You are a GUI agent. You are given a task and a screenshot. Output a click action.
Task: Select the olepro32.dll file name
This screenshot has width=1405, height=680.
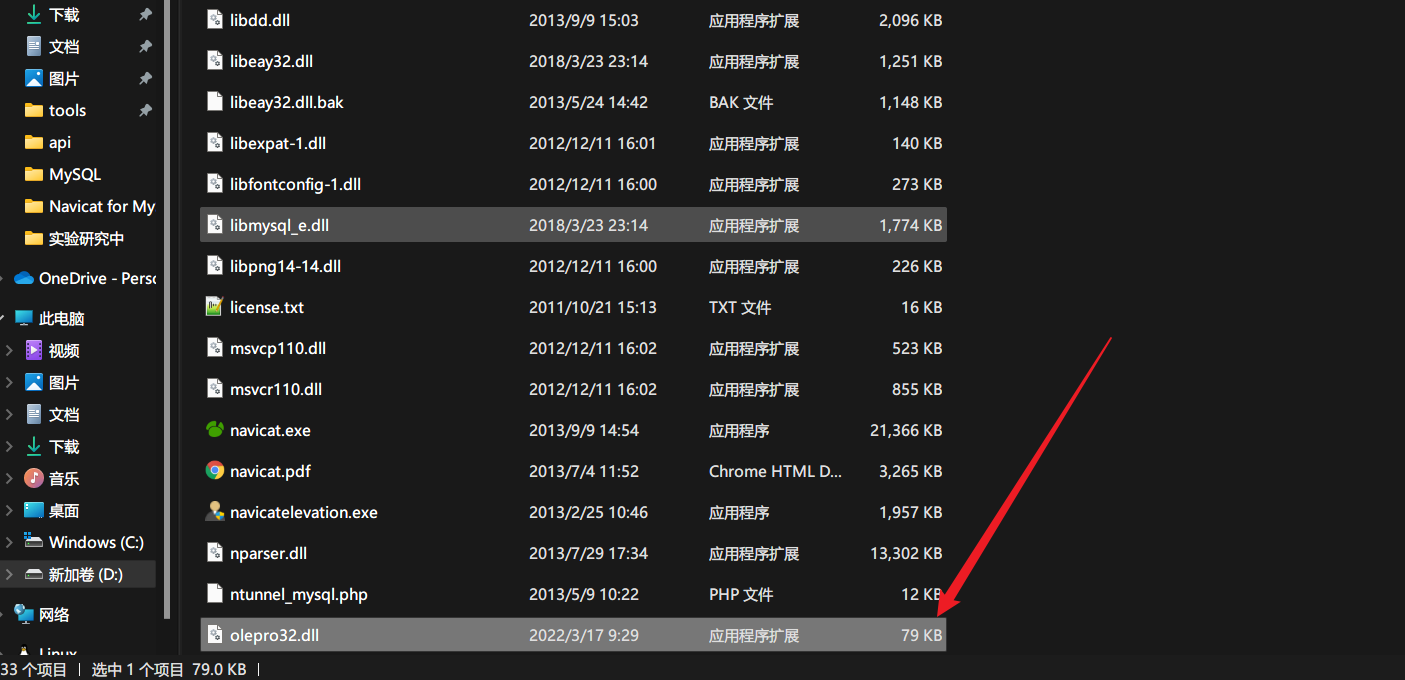pyautogui.click(x=274, y=635)
